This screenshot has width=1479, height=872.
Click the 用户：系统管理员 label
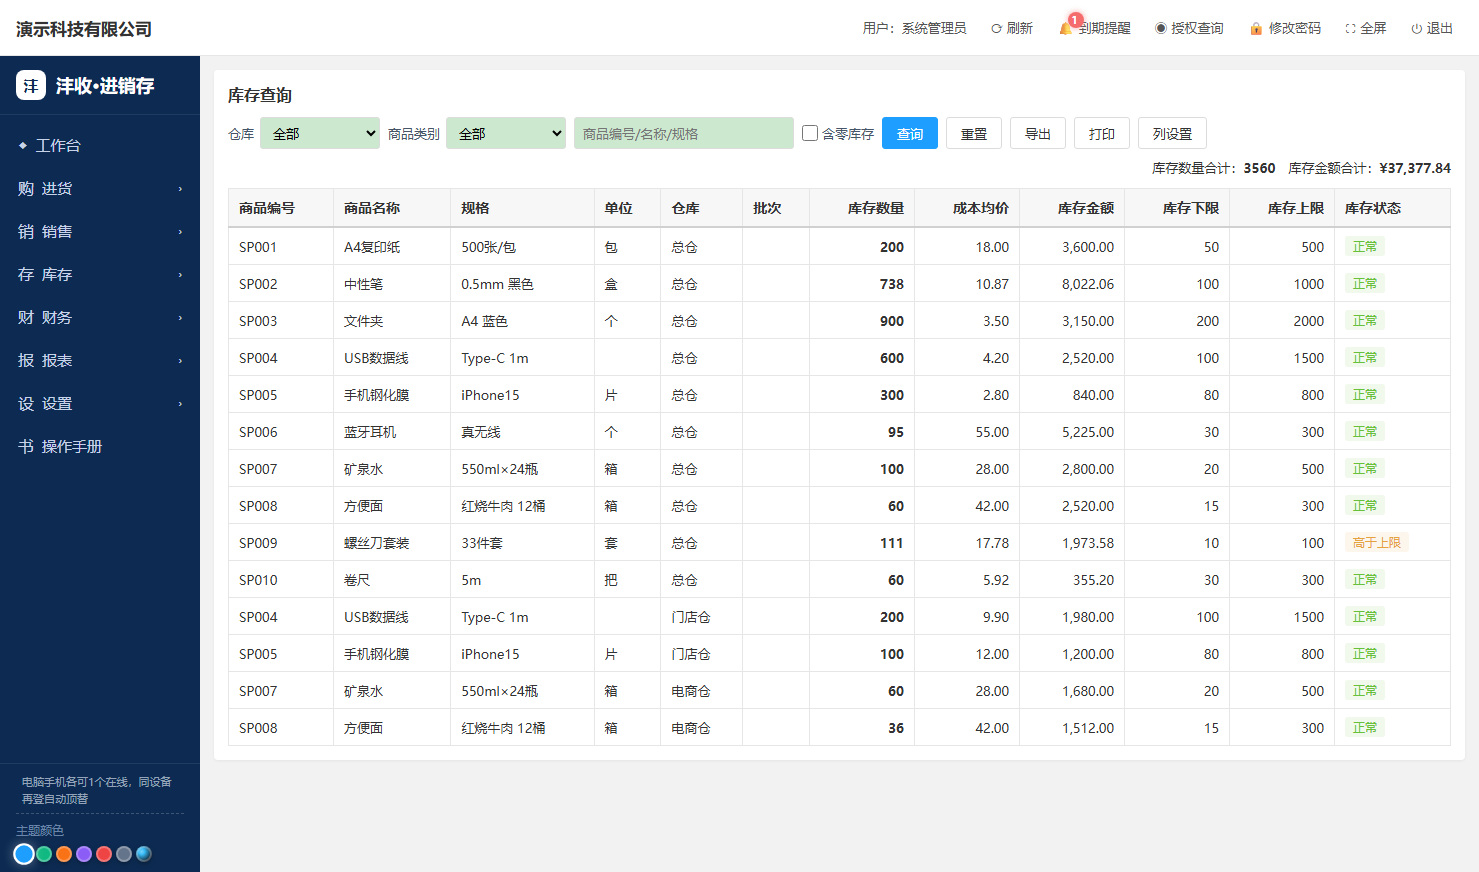tap(915, 29)
